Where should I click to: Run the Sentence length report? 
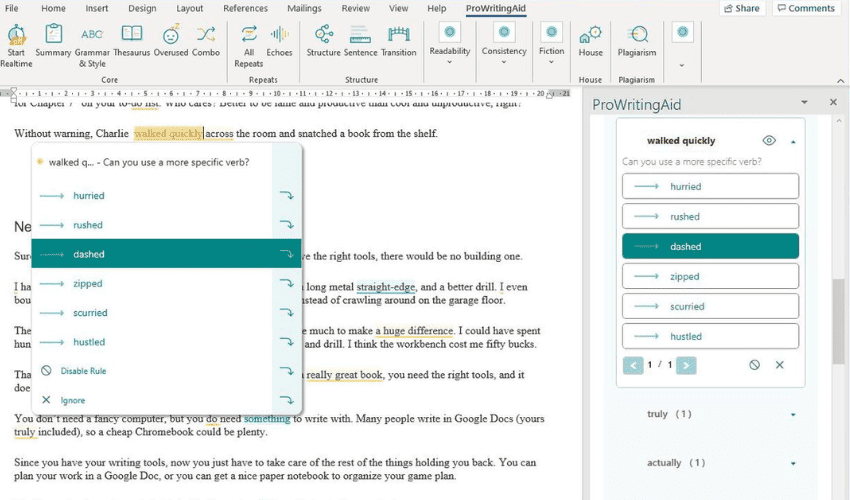360,40
